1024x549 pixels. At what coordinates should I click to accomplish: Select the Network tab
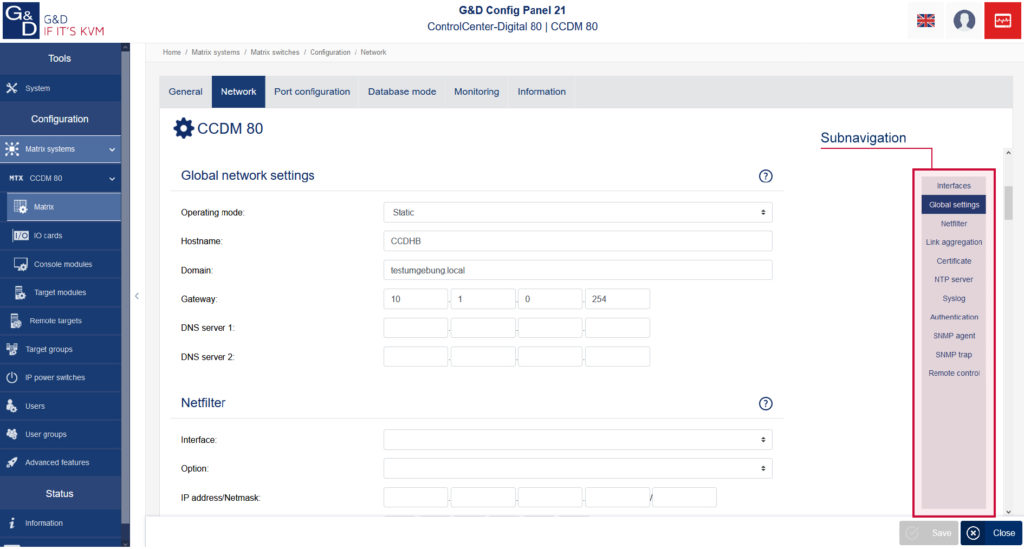tap(238, 91)
